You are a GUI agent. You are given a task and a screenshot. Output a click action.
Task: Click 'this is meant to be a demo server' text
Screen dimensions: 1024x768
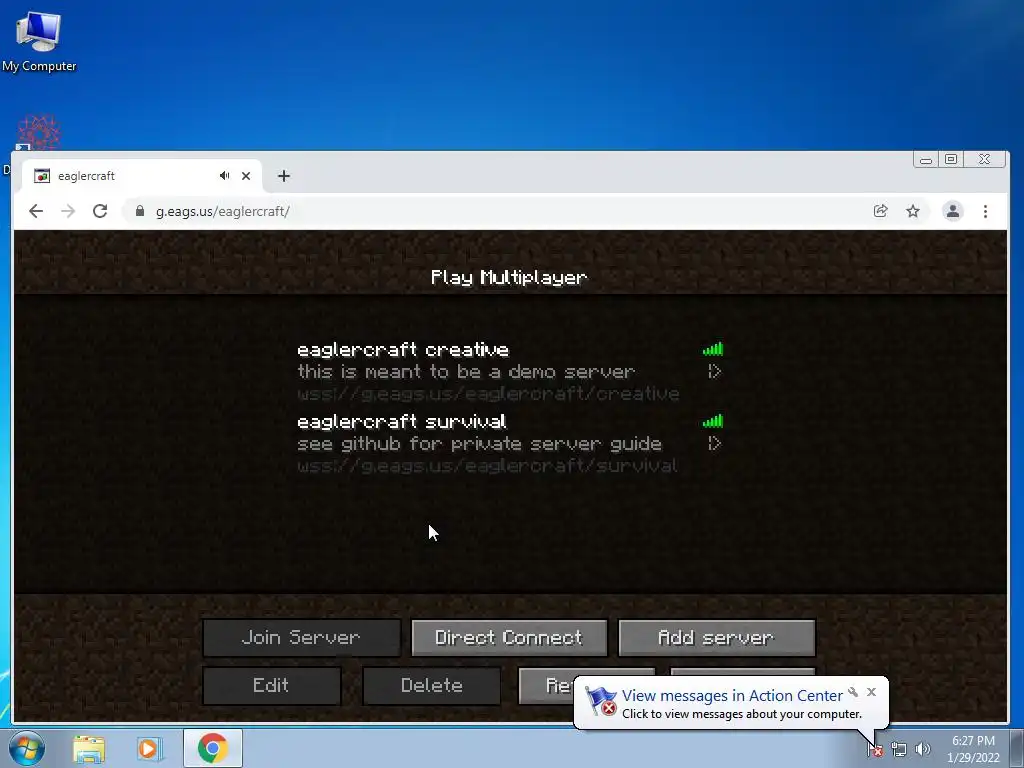(x=466, y=372)
